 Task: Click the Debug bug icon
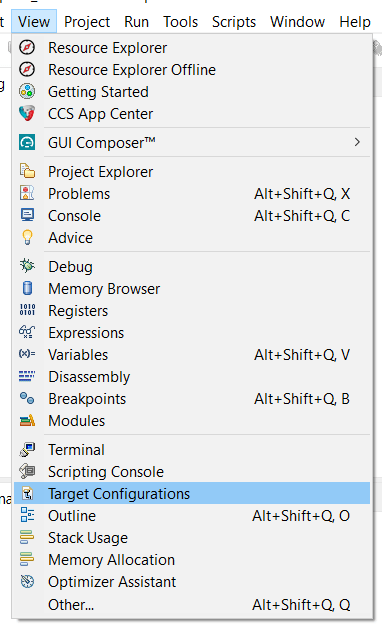point(27,266)
